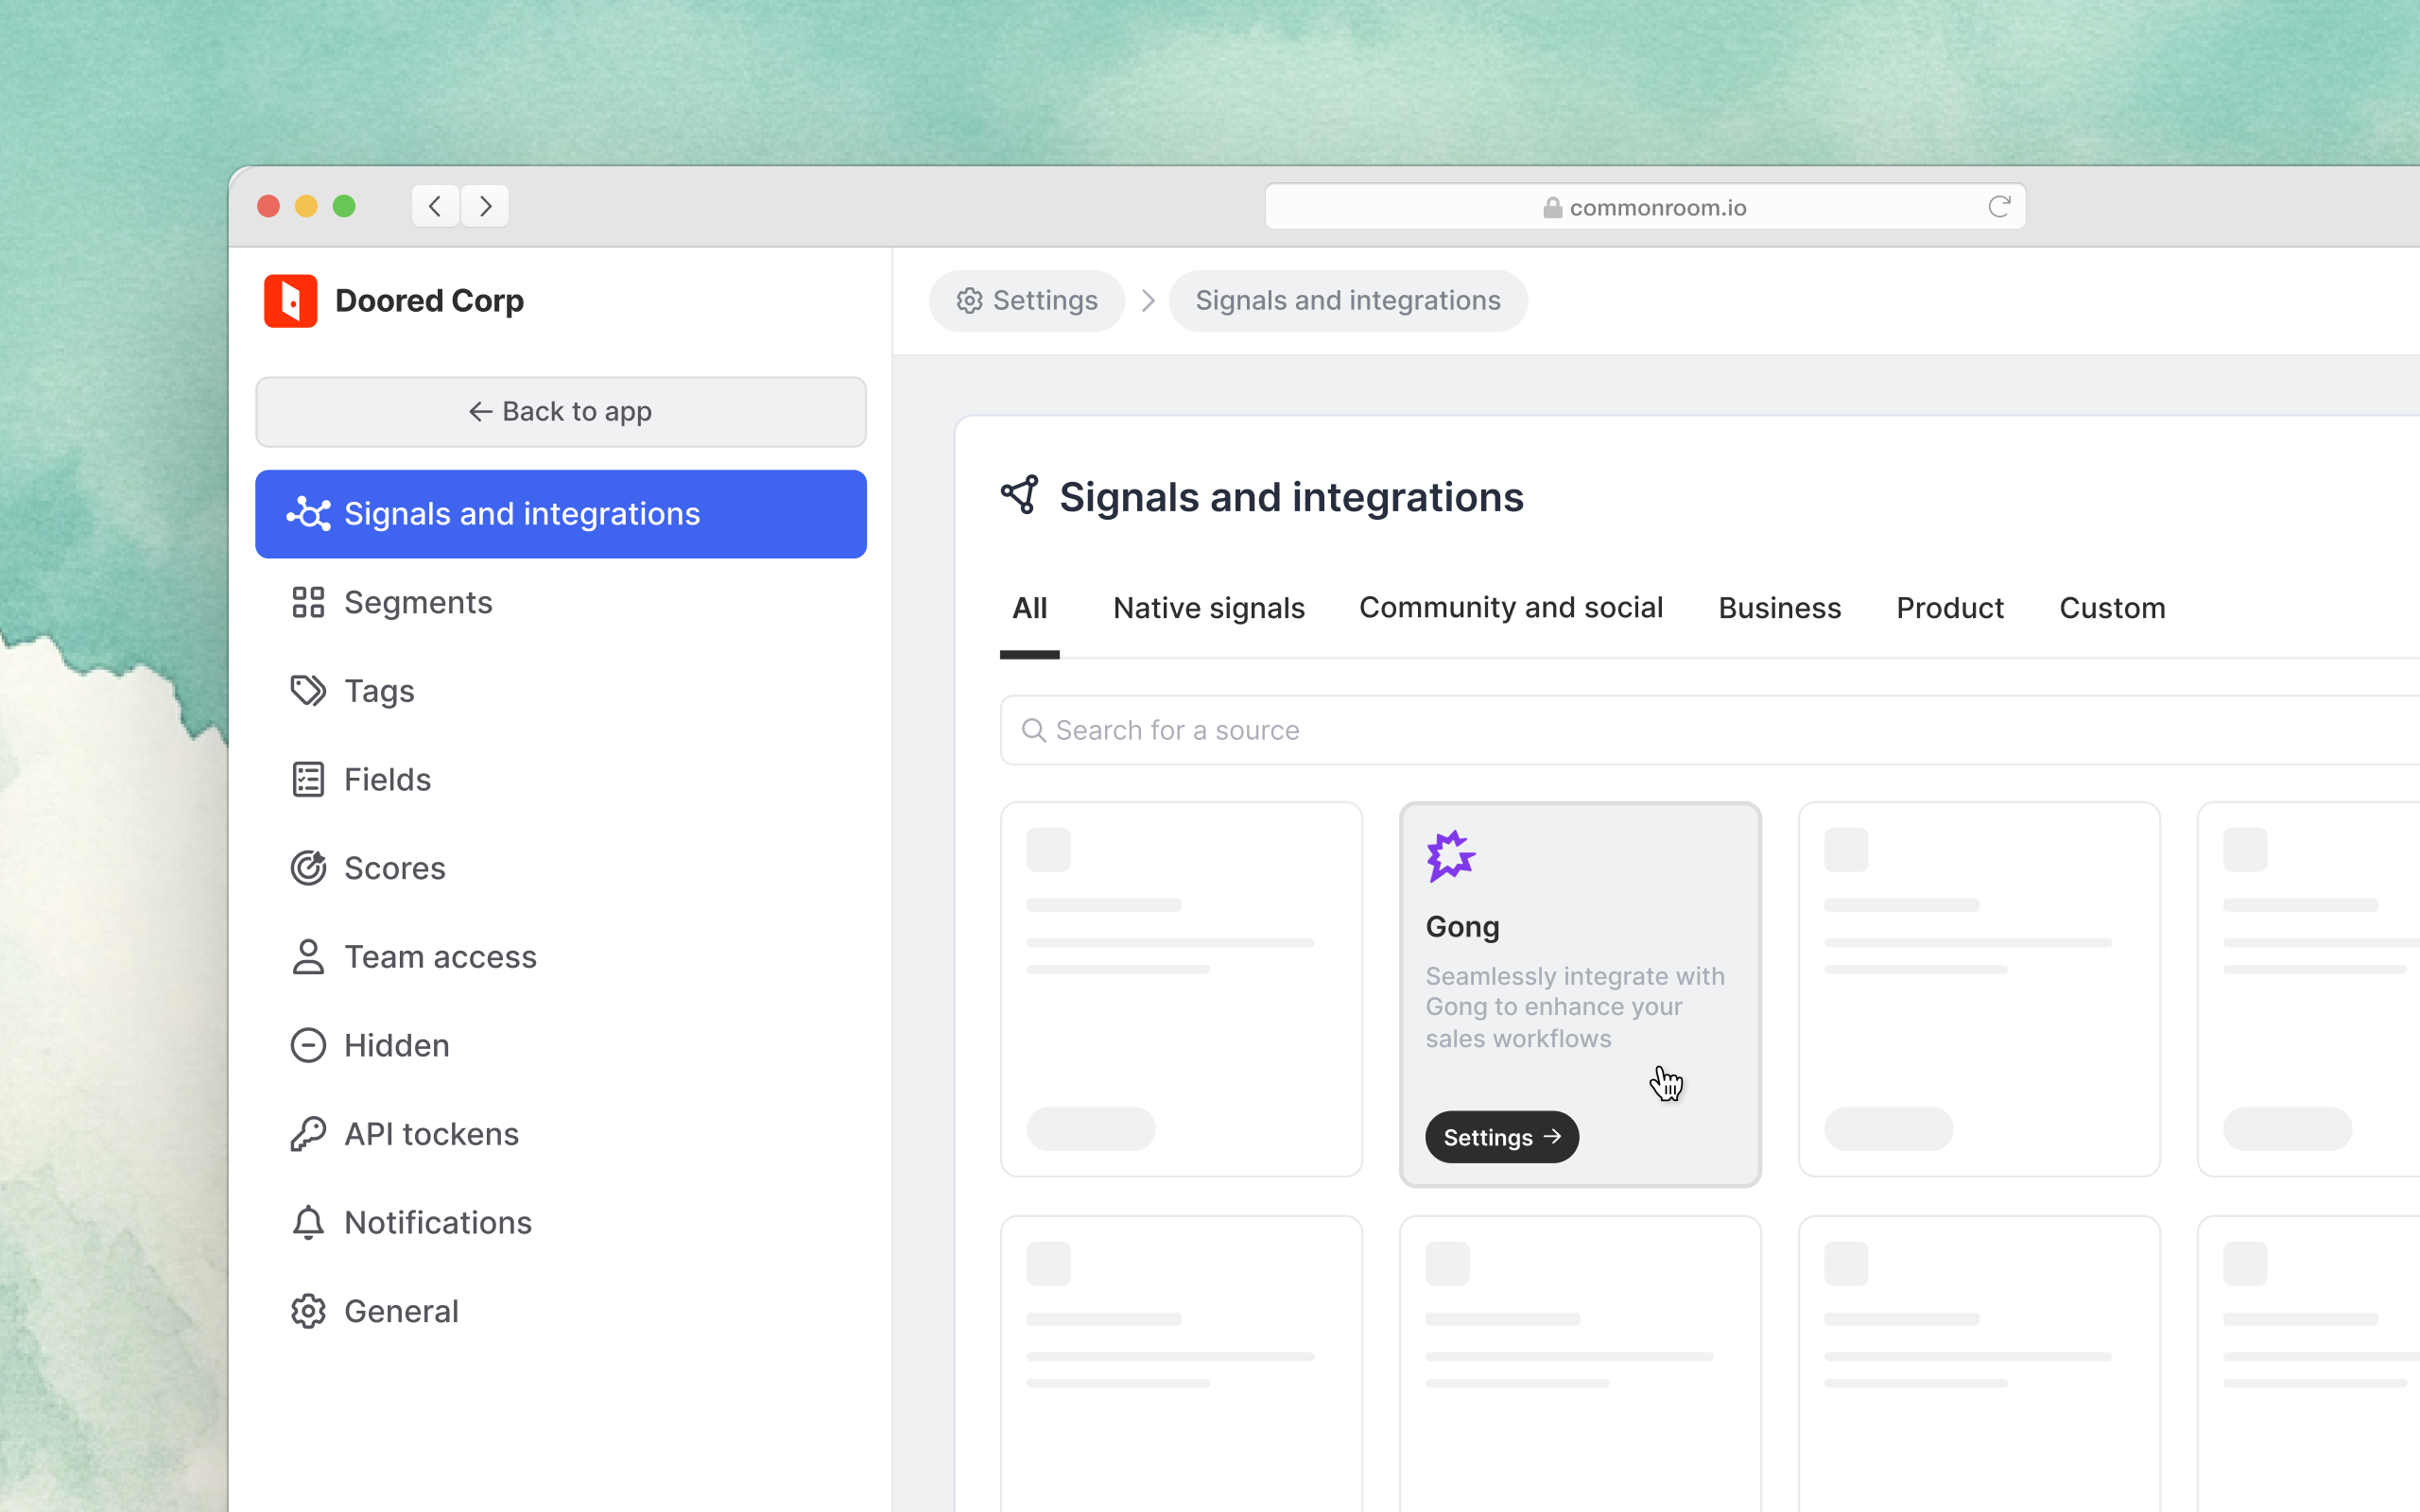
Task: Click the Signals and integrations sidebar icon
Action: click(x=308, y=514)
